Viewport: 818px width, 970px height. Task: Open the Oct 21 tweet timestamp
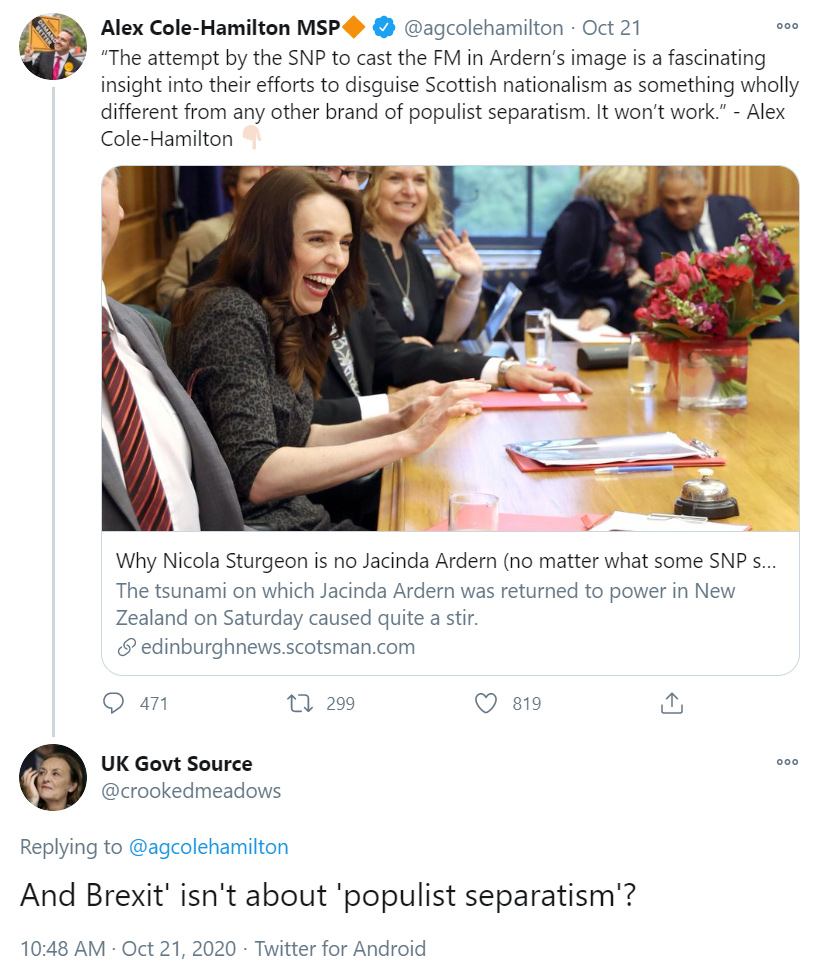(612, 28)
